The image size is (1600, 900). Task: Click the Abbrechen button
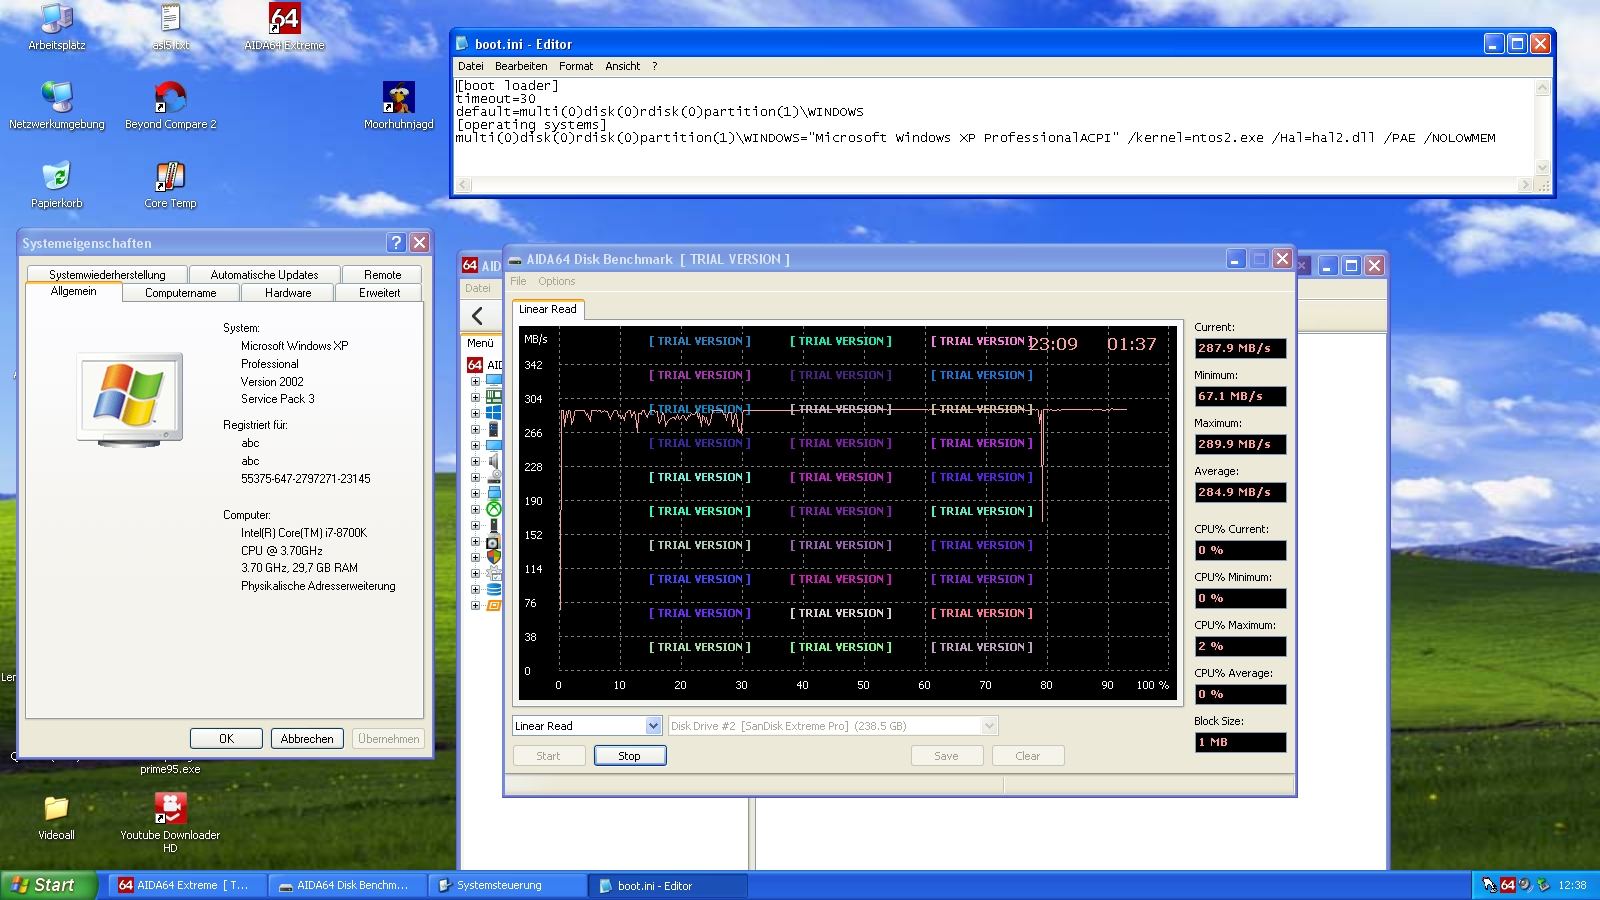click(x=307, y=739)
